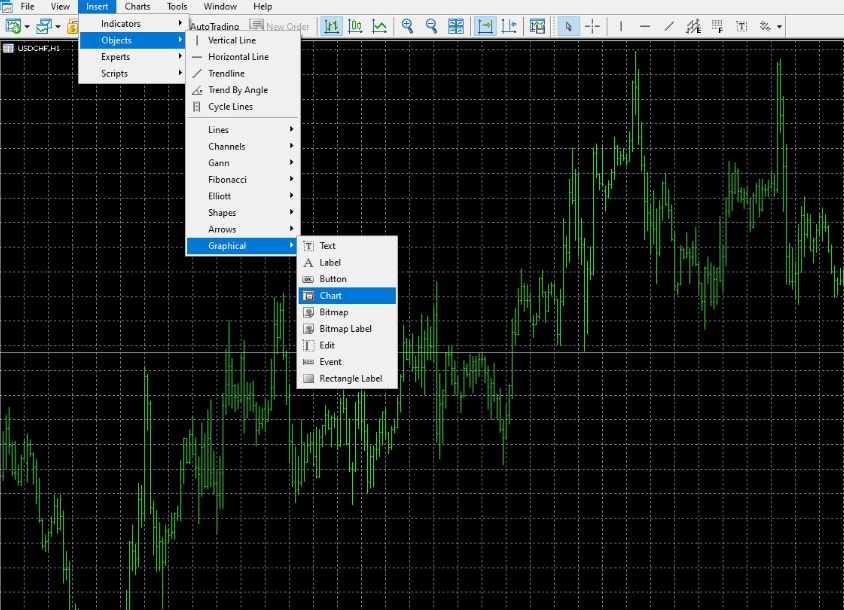
Task: Click the Zoom In magnifier
Action: pyautogui.click(x=407, y=26)
